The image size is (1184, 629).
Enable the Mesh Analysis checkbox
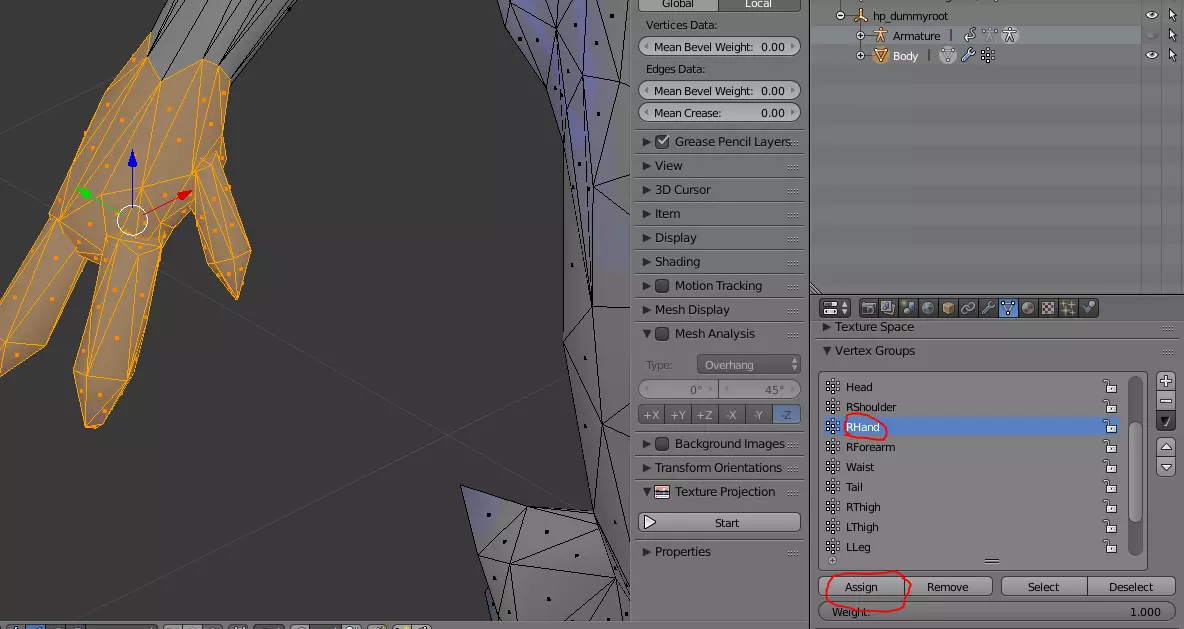point(662,334)
